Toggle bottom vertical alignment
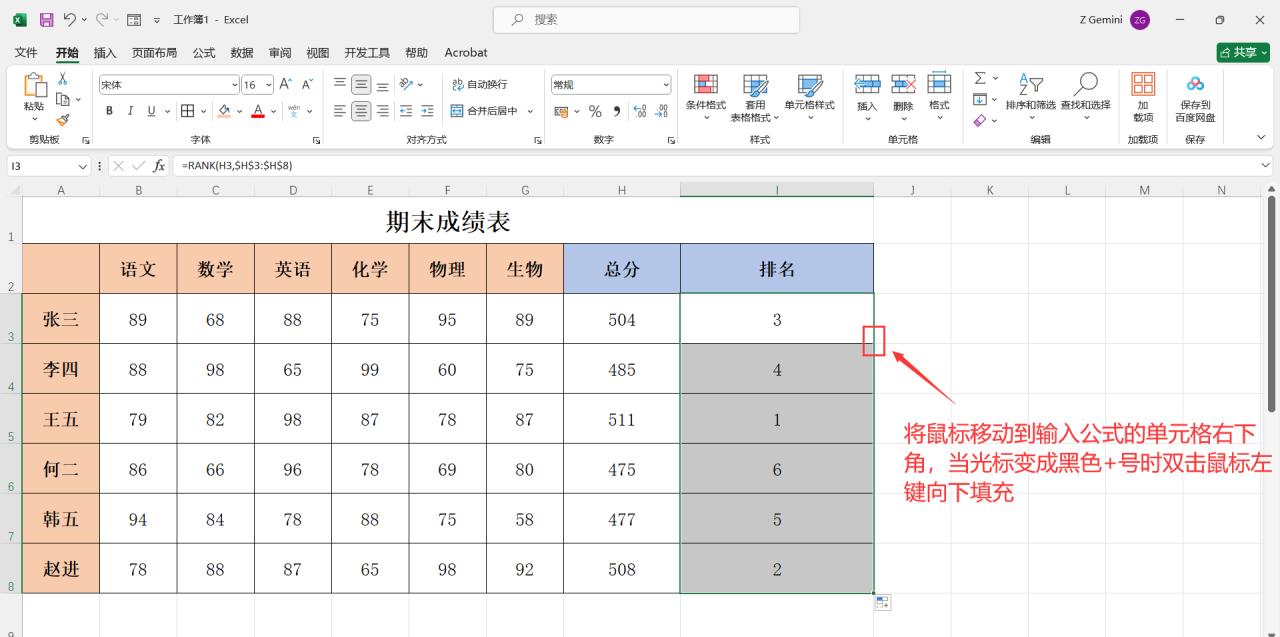The height and width of the screenshot is (637, 1280). (x=382, y=85)
